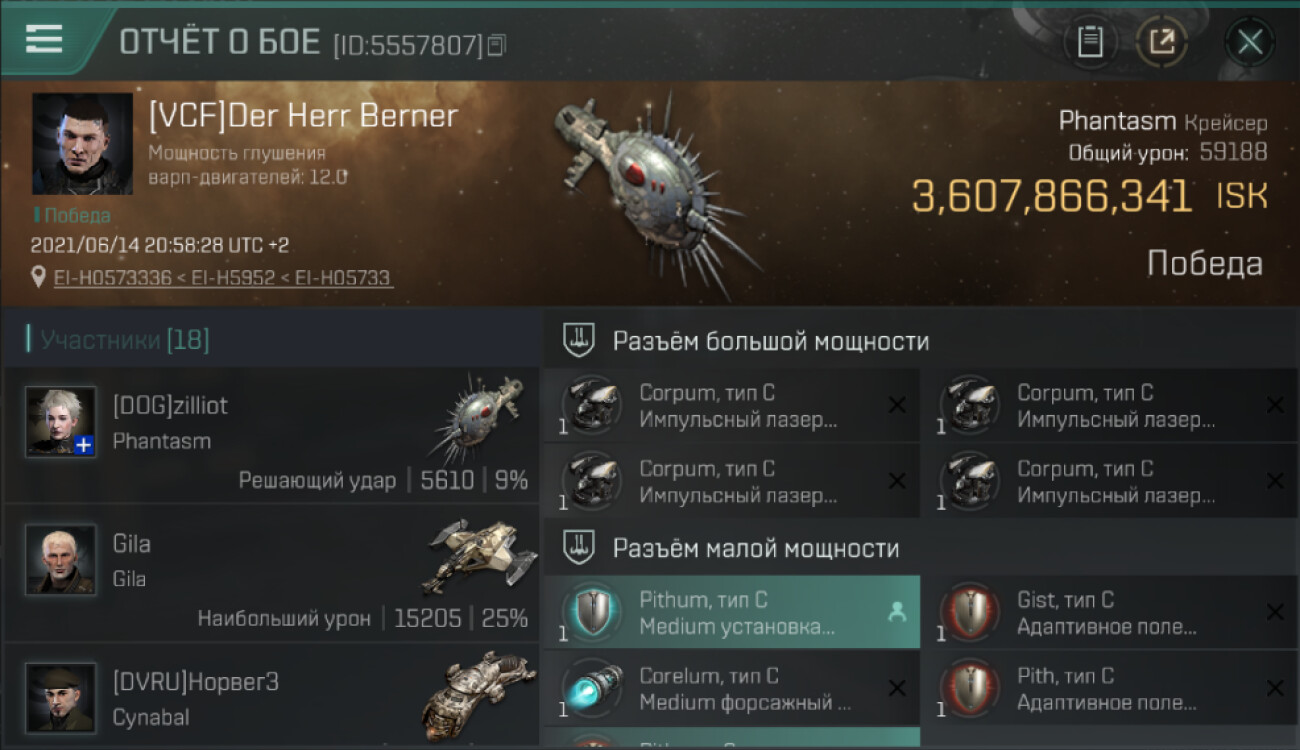Open the [DVRU]Норвег3 Cynabal entry
Image resolution: width=1300 pixels, height=750 pixels.
point(271,697)
